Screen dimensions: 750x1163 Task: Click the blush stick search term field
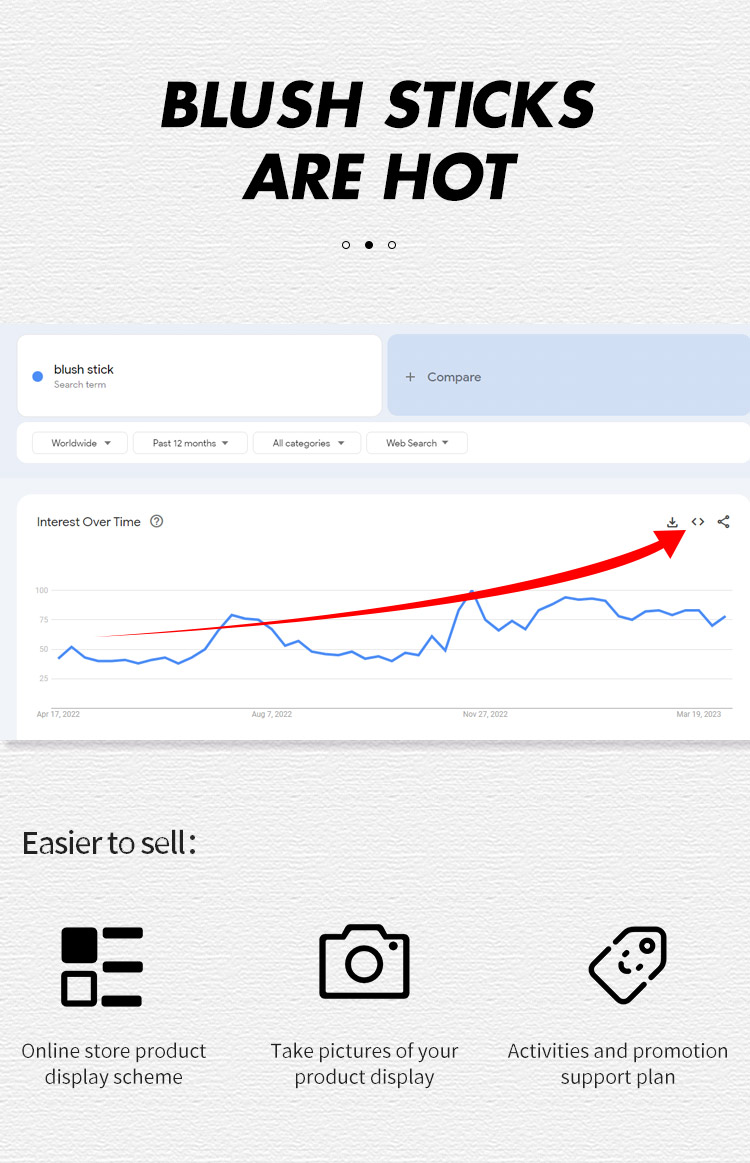click(x=199, y=376)
